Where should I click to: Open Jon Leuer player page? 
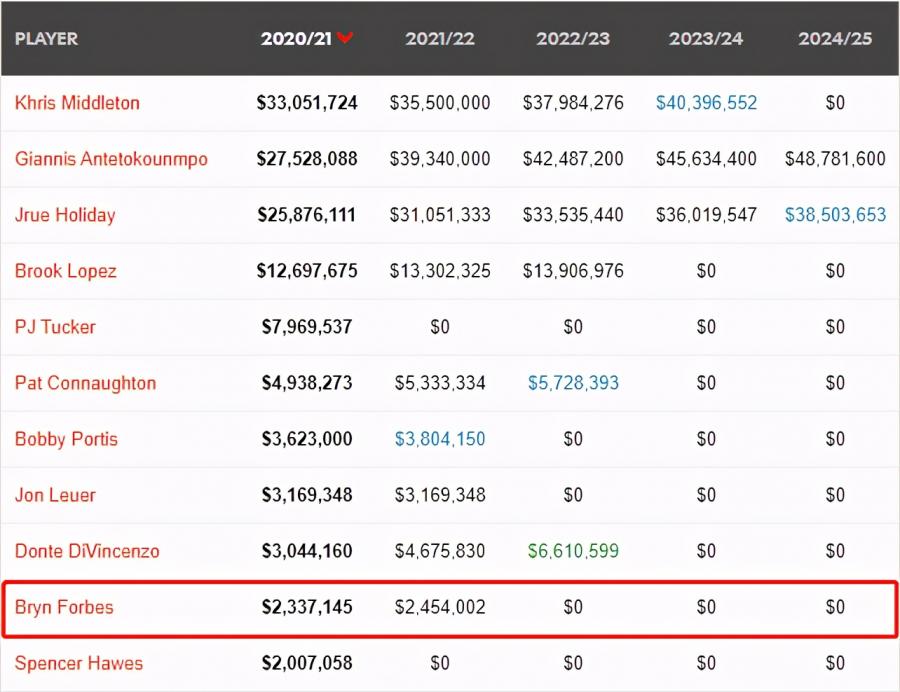tap(55, 495)
